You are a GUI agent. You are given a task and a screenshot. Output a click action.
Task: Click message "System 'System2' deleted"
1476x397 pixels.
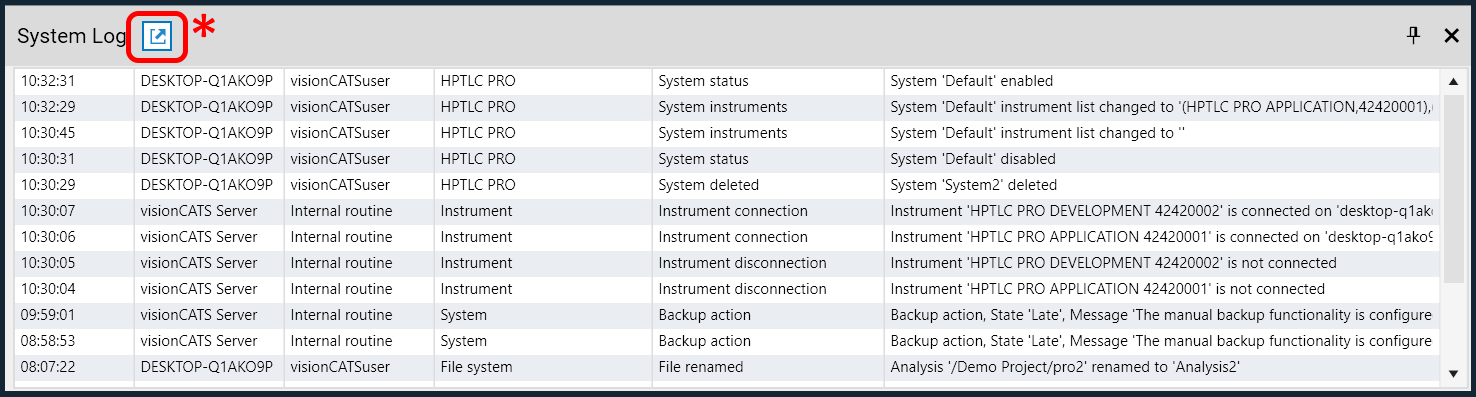click(973, 185)
